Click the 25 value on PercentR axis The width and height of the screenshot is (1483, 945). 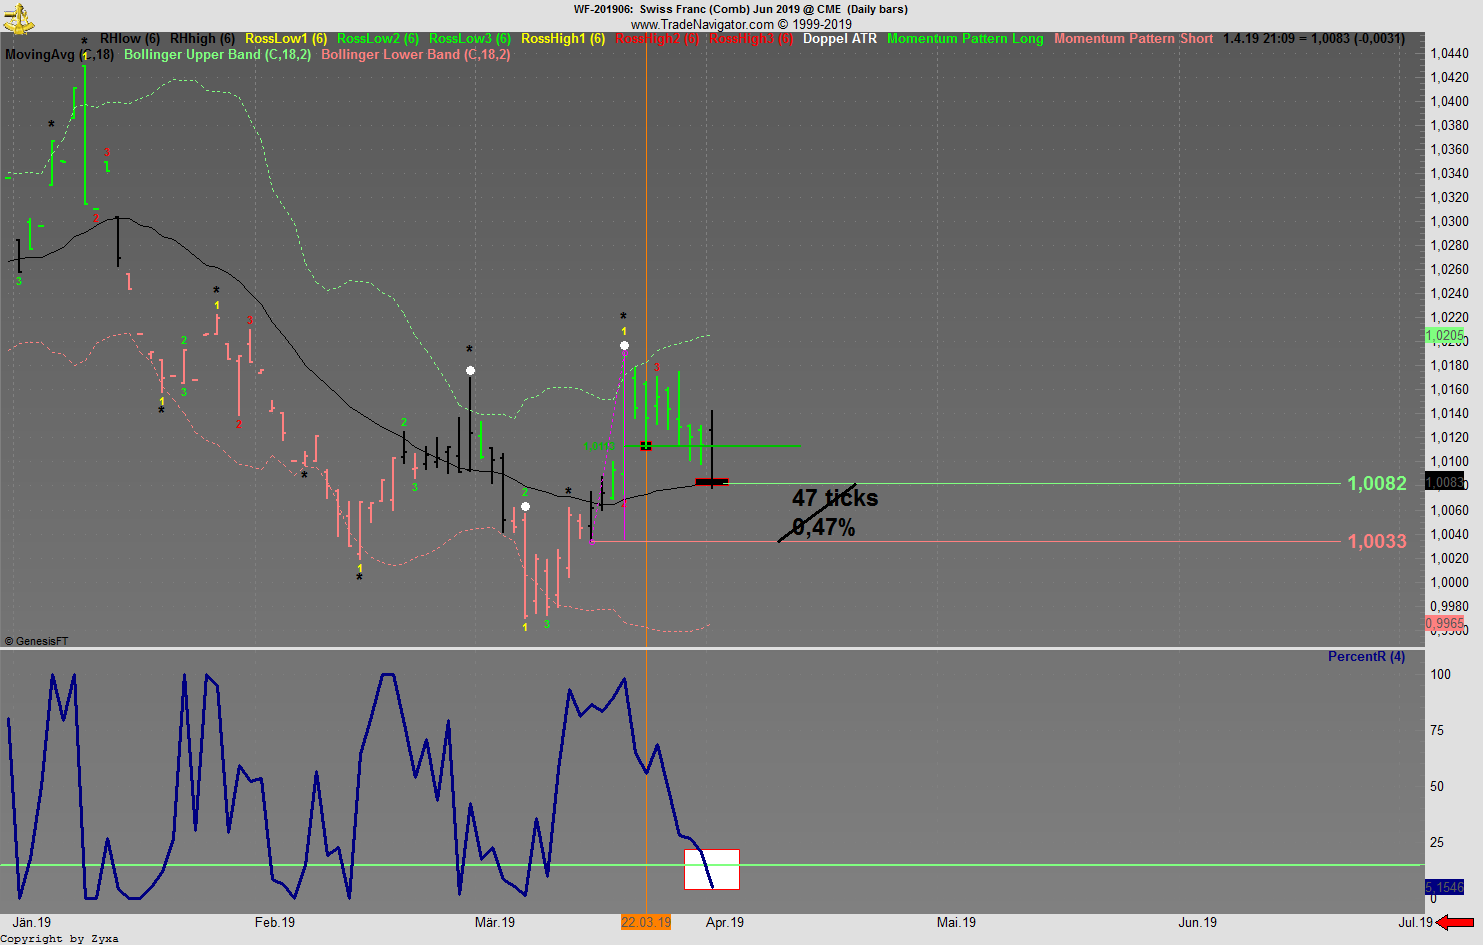[x=1437, y=842]
